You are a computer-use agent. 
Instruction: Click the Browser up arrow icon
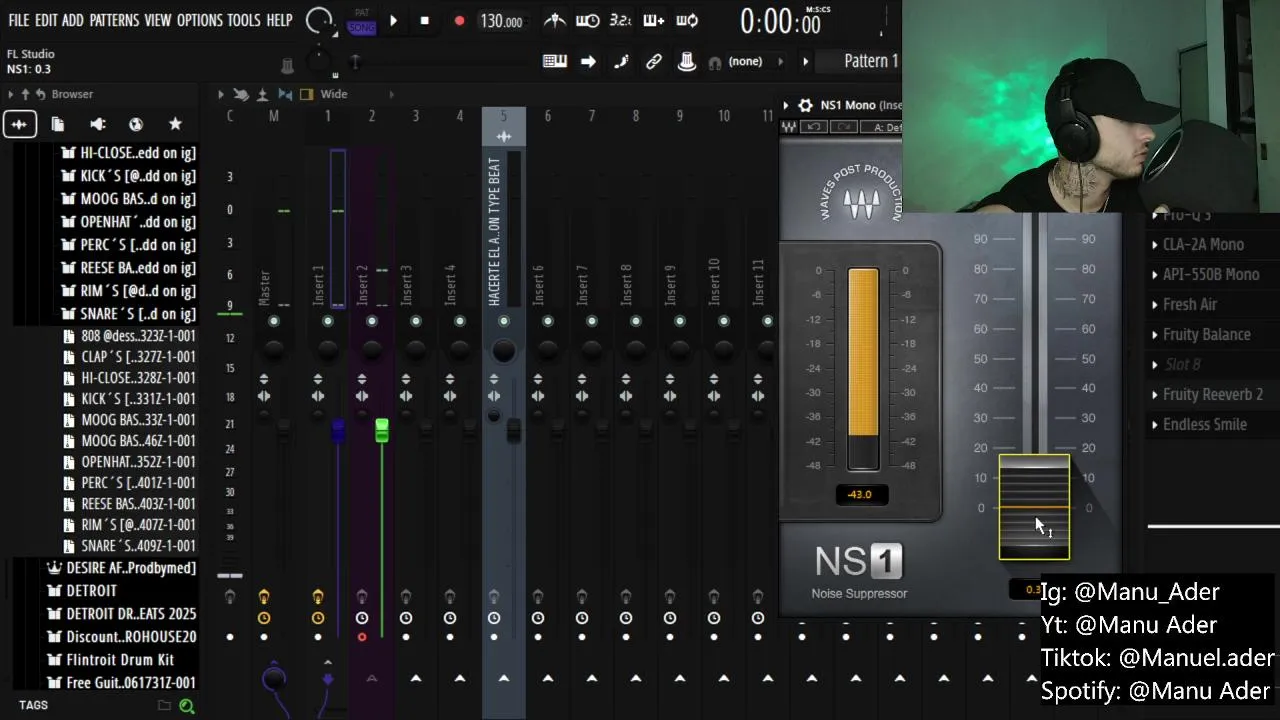pyautogui.click(x=25, y=94)
